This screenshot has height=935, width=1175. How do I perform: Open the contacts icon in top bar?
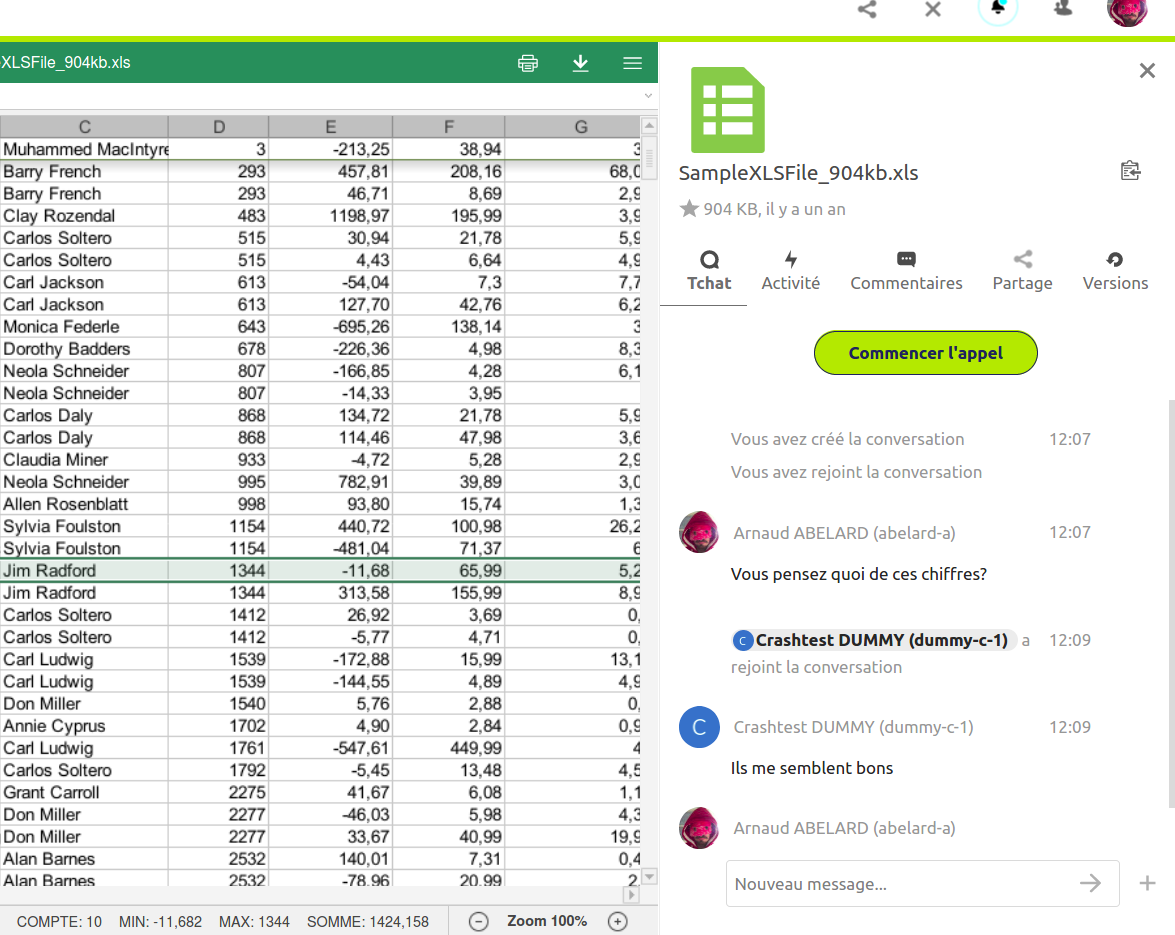(1062, 9)
